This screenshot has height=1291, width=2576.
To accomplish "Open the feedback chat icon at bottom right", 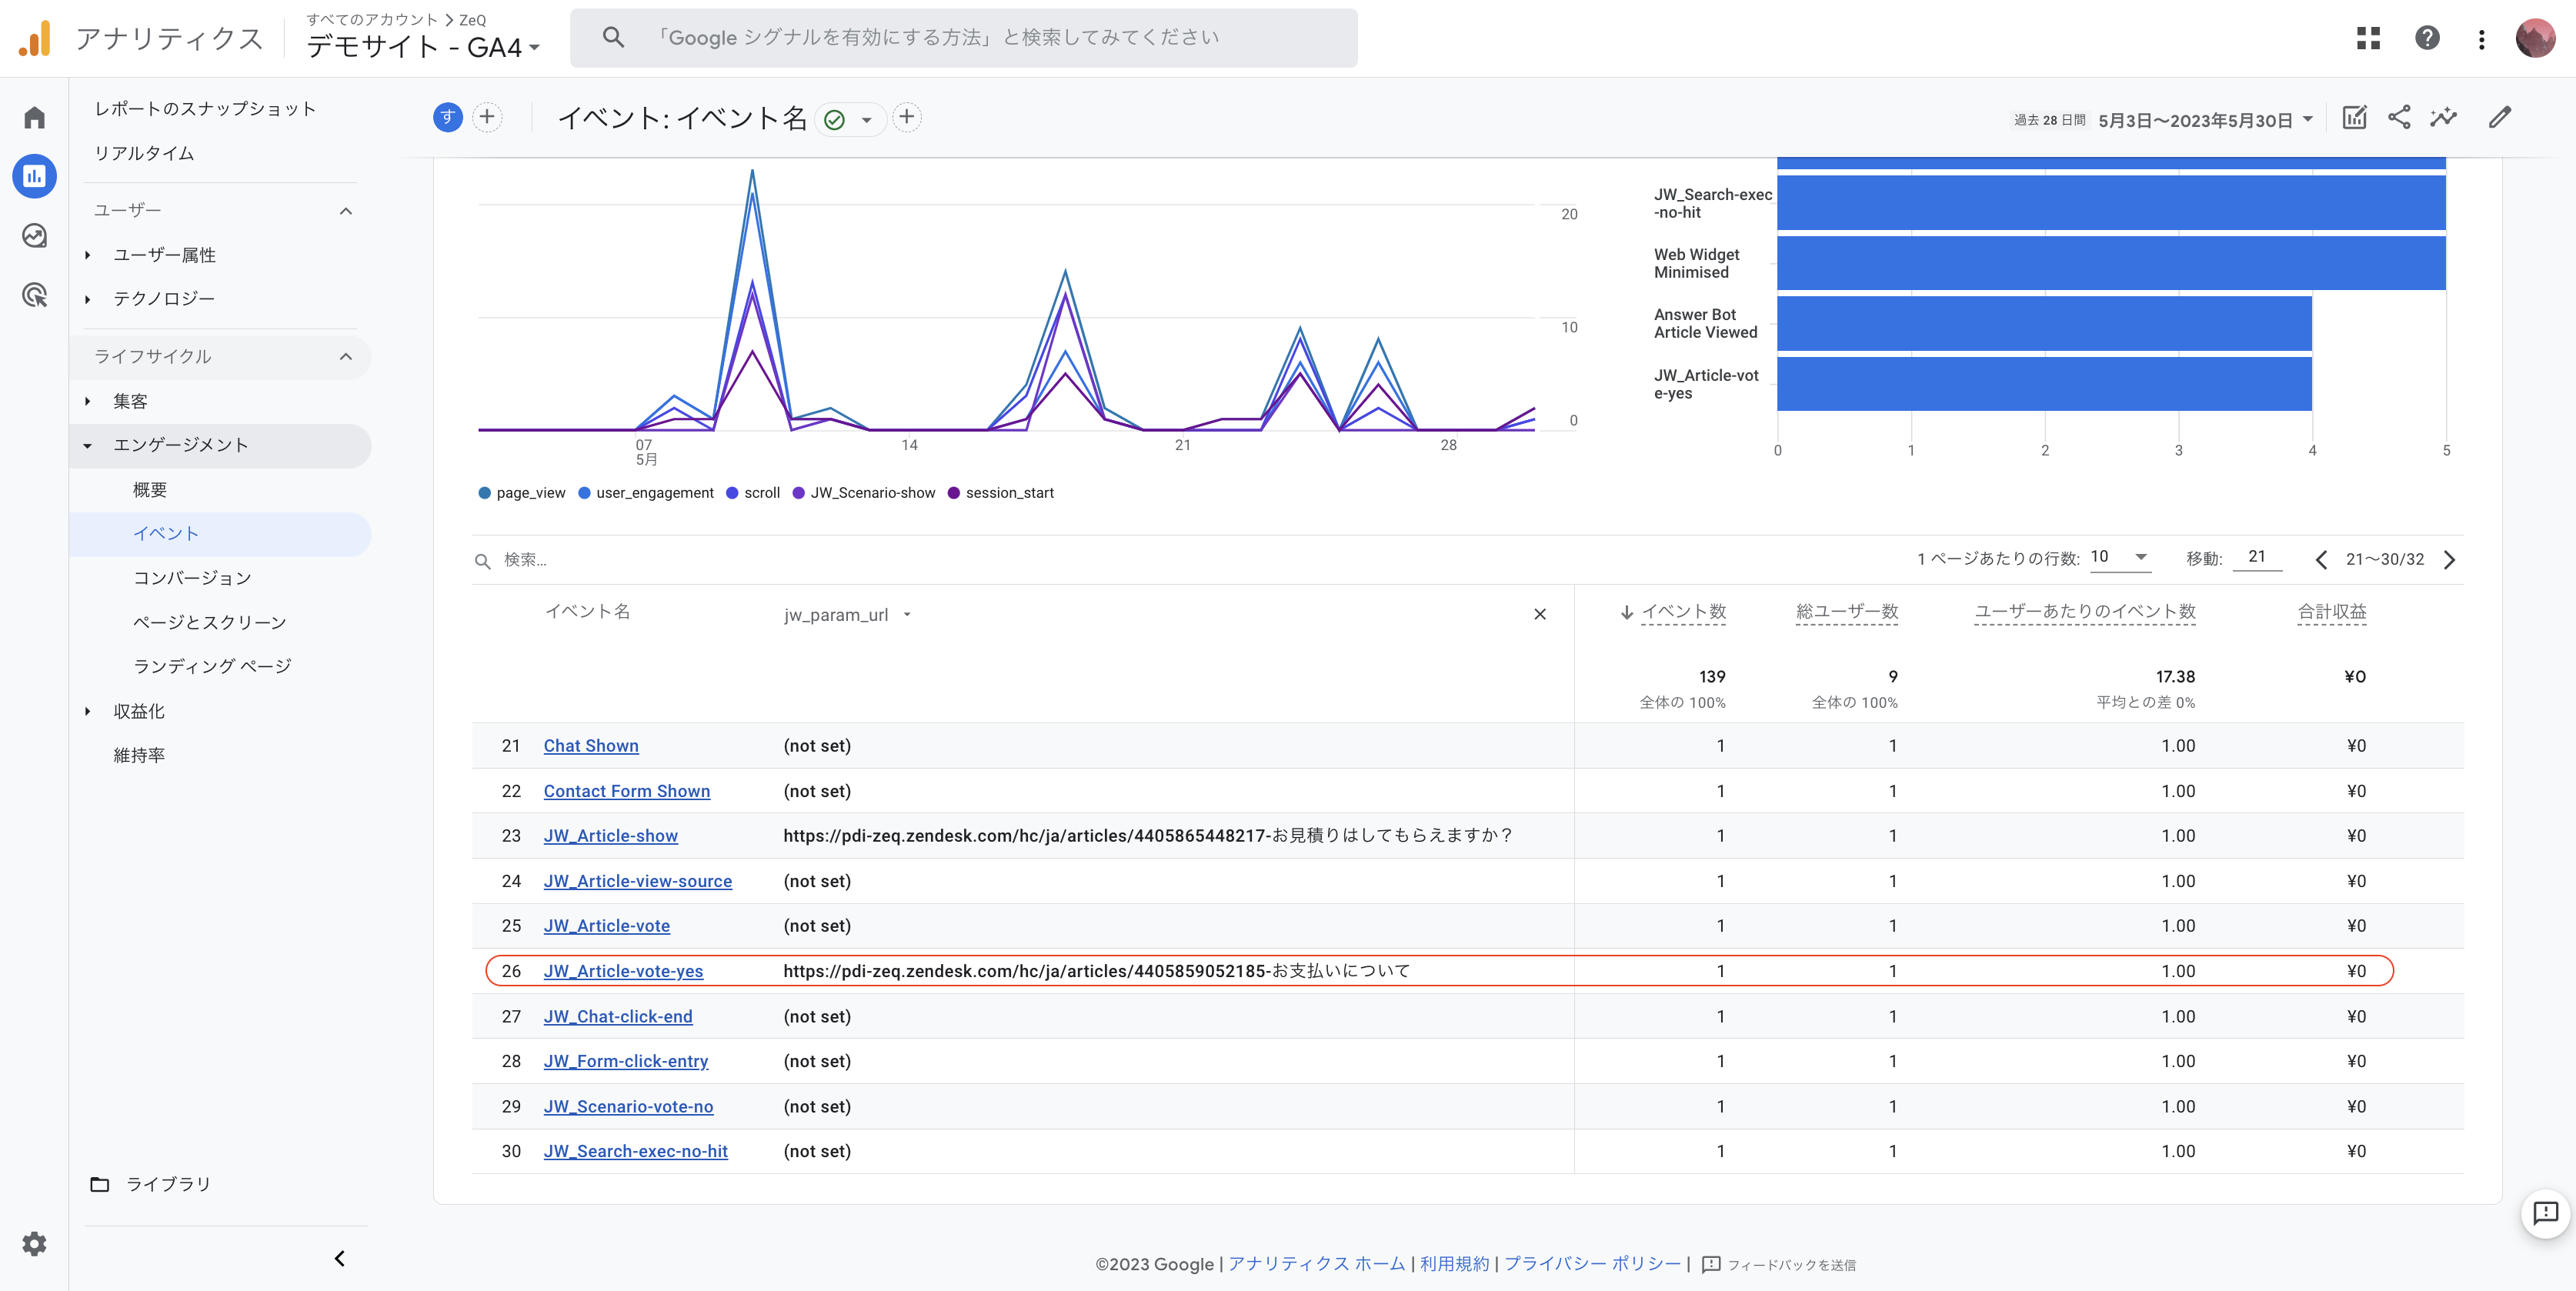I will click(2545, 1213).
